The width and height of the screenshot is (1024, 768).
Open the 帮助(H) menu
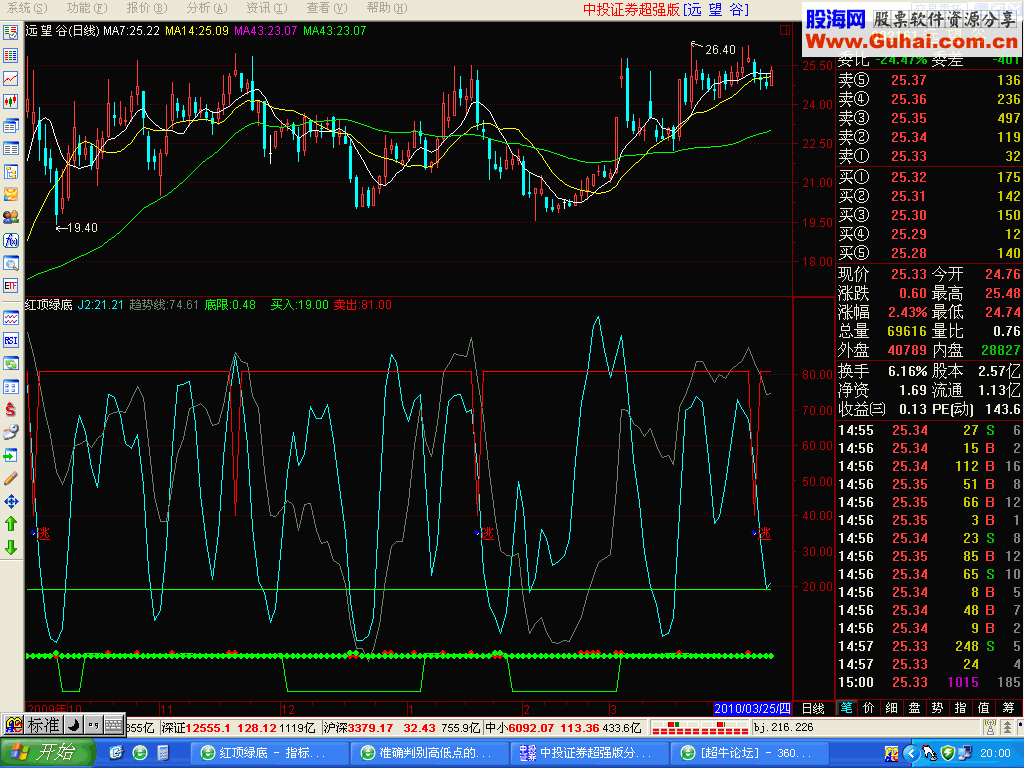point(387,8)
